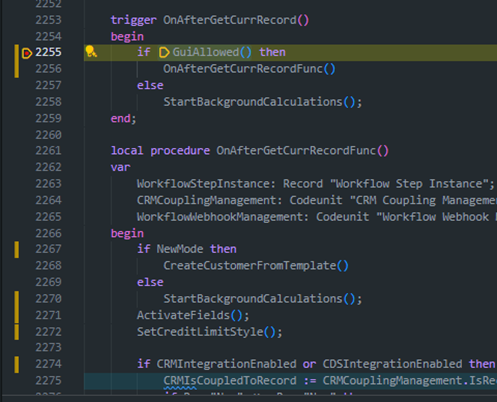
Task: Click line number 2275 in gutter
Action: [48, 381]
